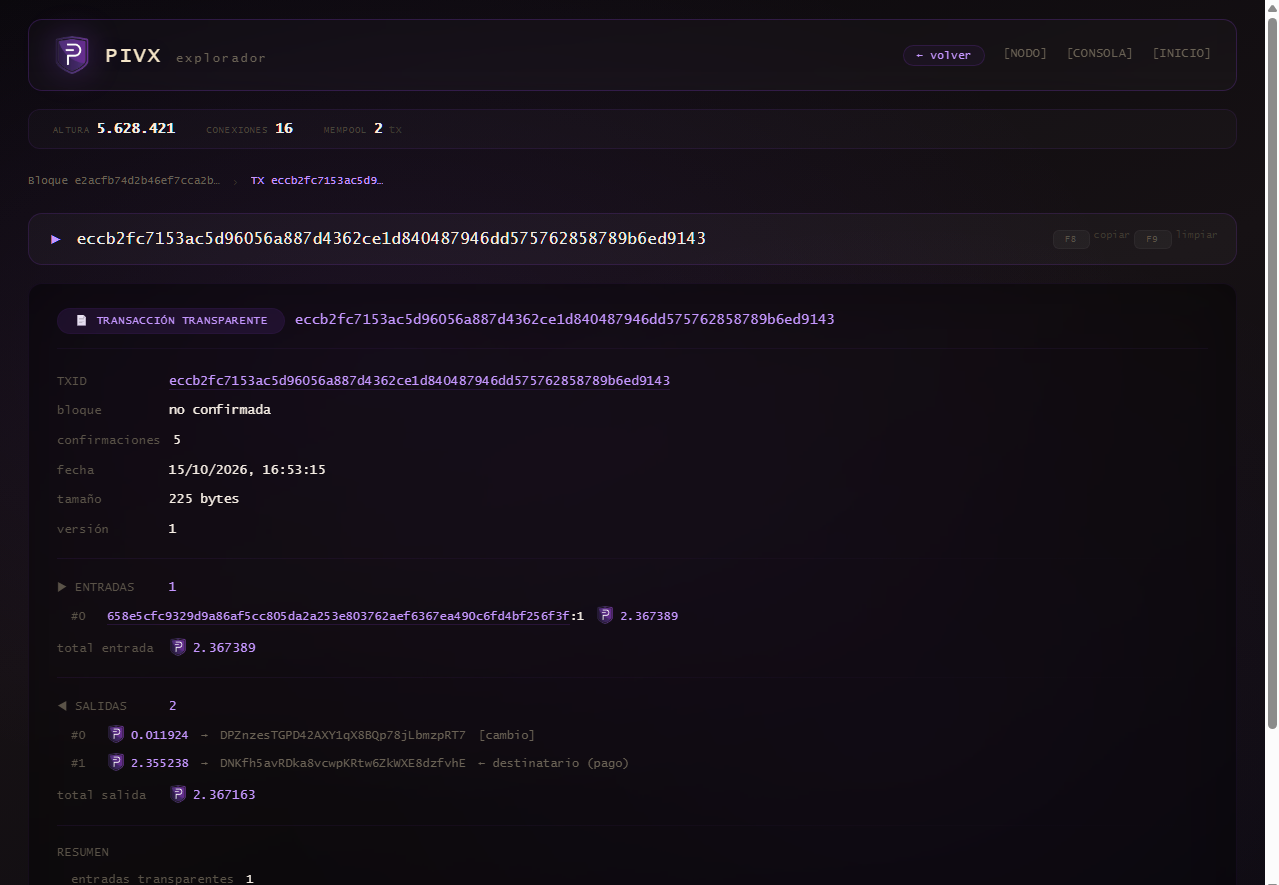
Task: Click the PIVX coin icon beside output 2.355238
Action: coord(116,763)
